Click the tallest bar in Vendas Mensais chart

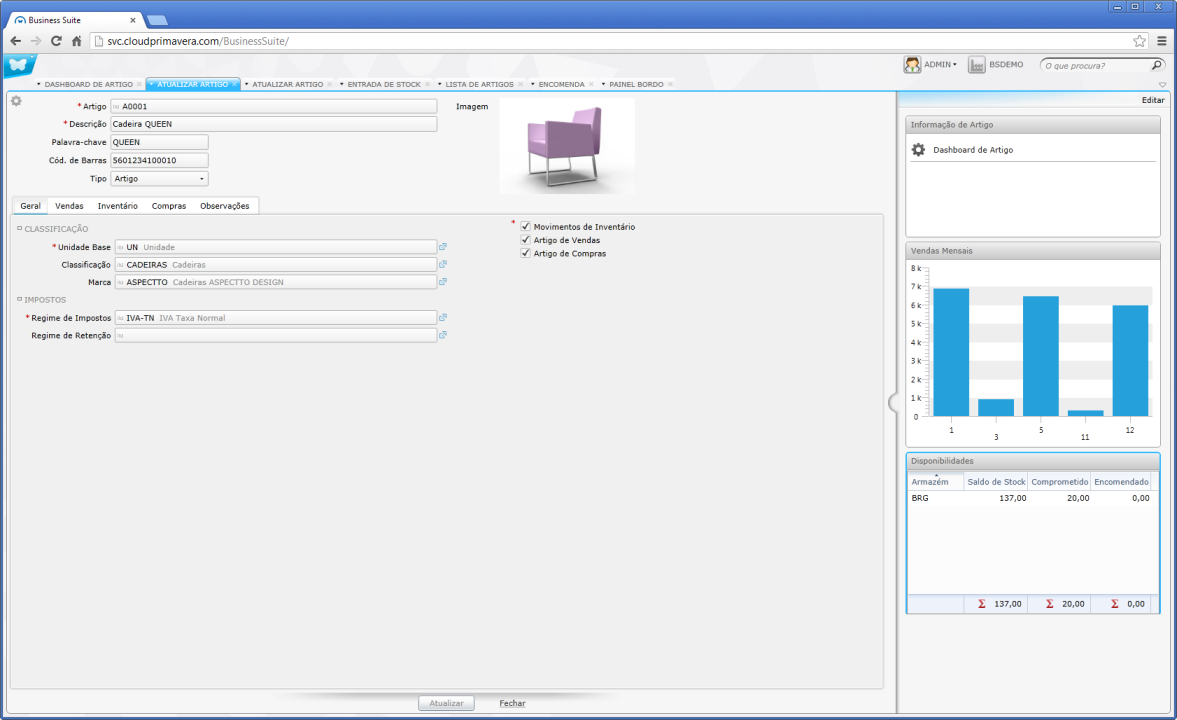[951, 350]
